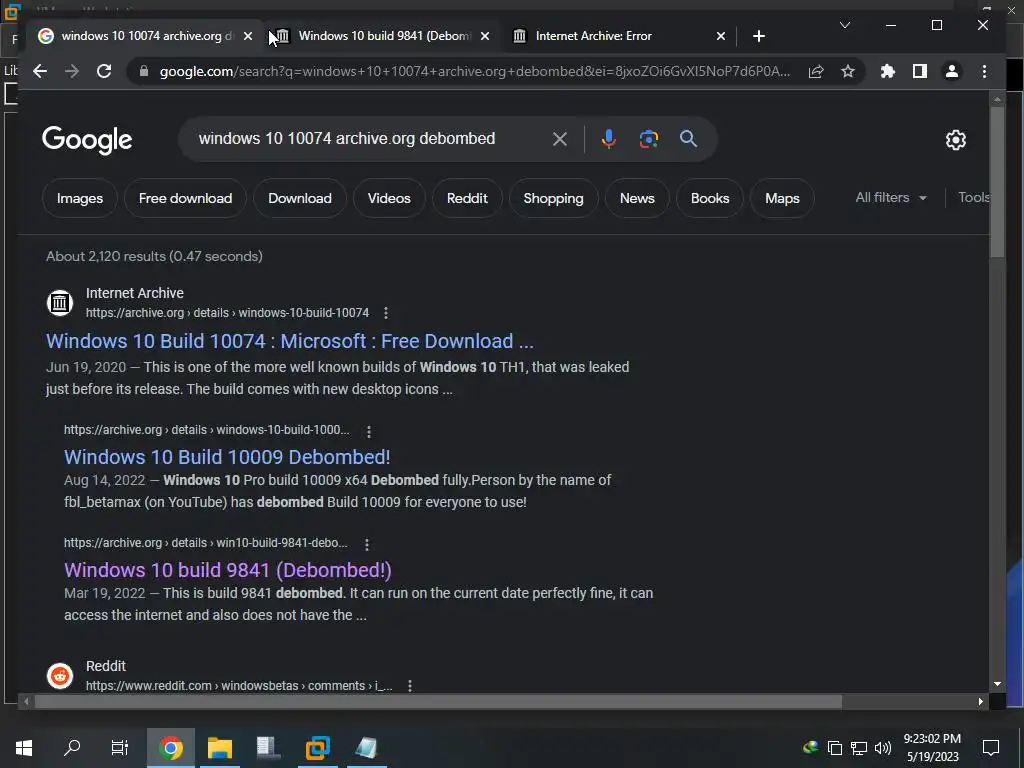Open a new tab with plus button
The image size is (1024, 768).
[x=758, y=36]
